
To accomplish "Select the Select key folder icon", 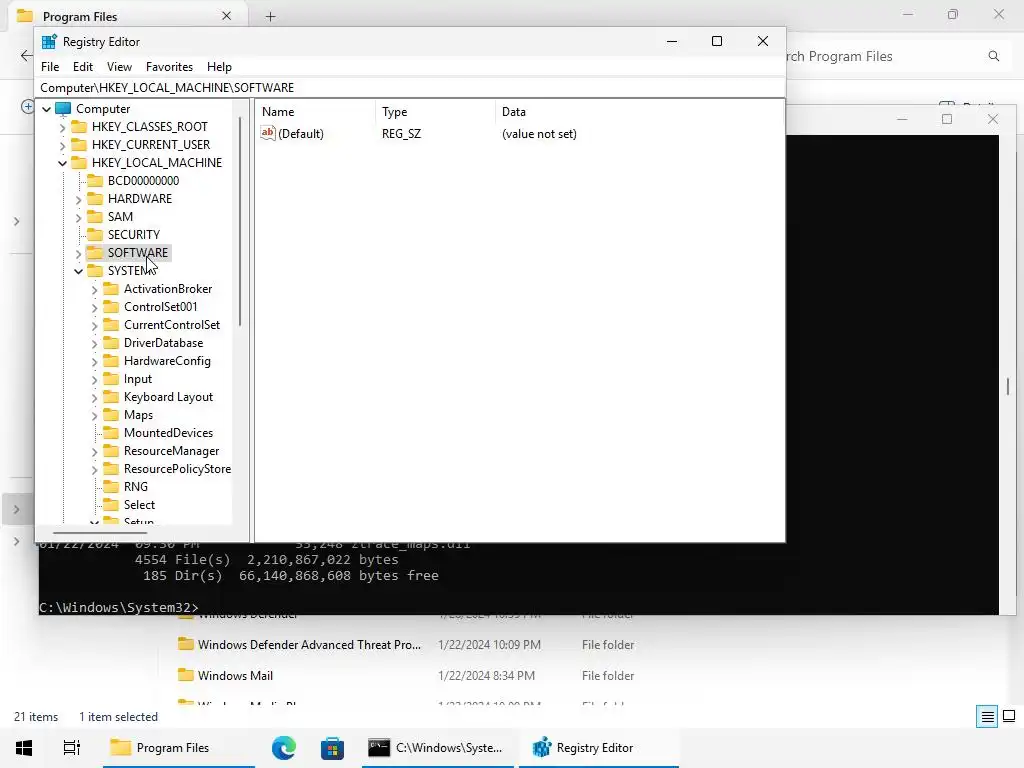I will 111,505.
